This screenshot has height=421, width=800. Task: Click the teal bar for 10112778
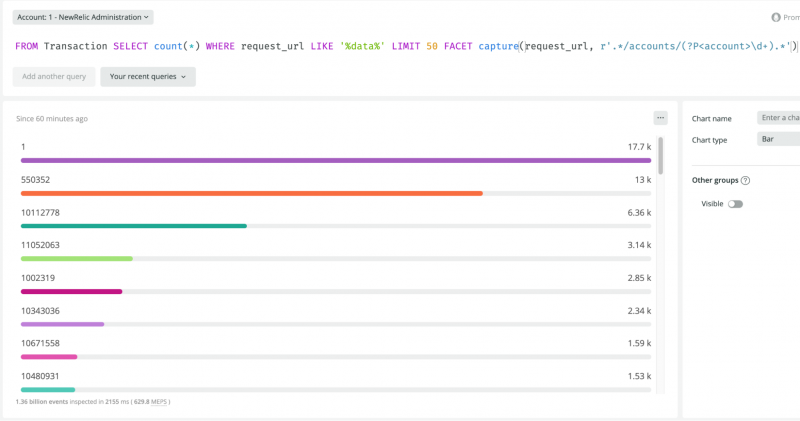pyautogui.click(x=134, y=226)
